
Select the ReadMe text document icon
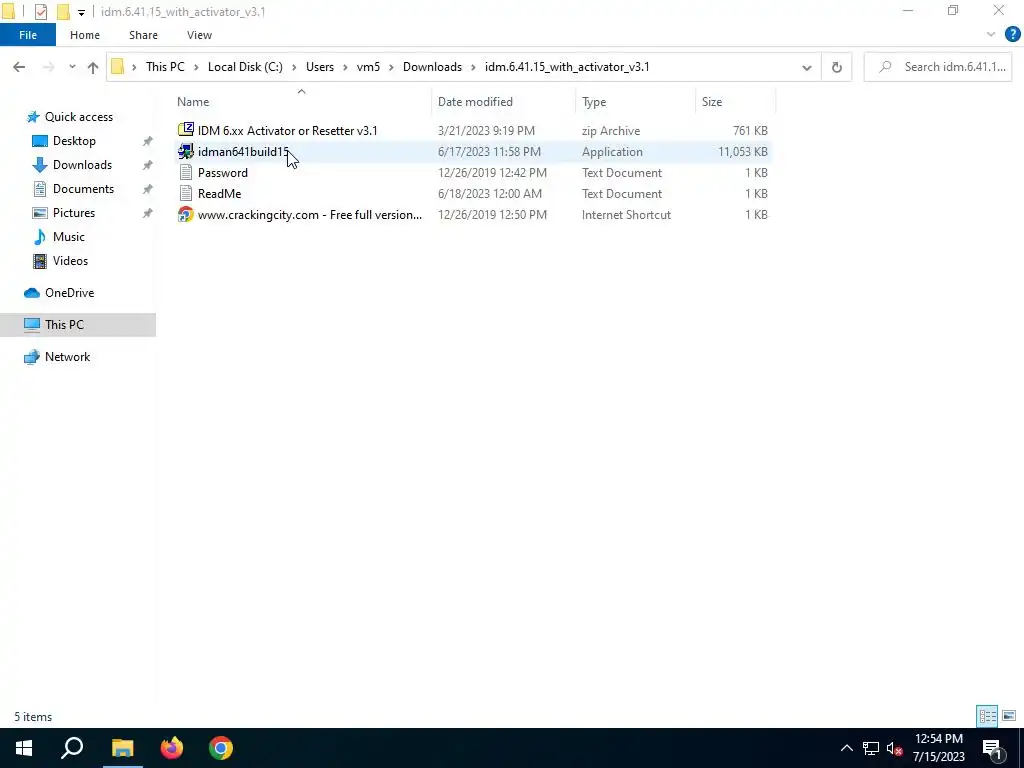(185, 193)
